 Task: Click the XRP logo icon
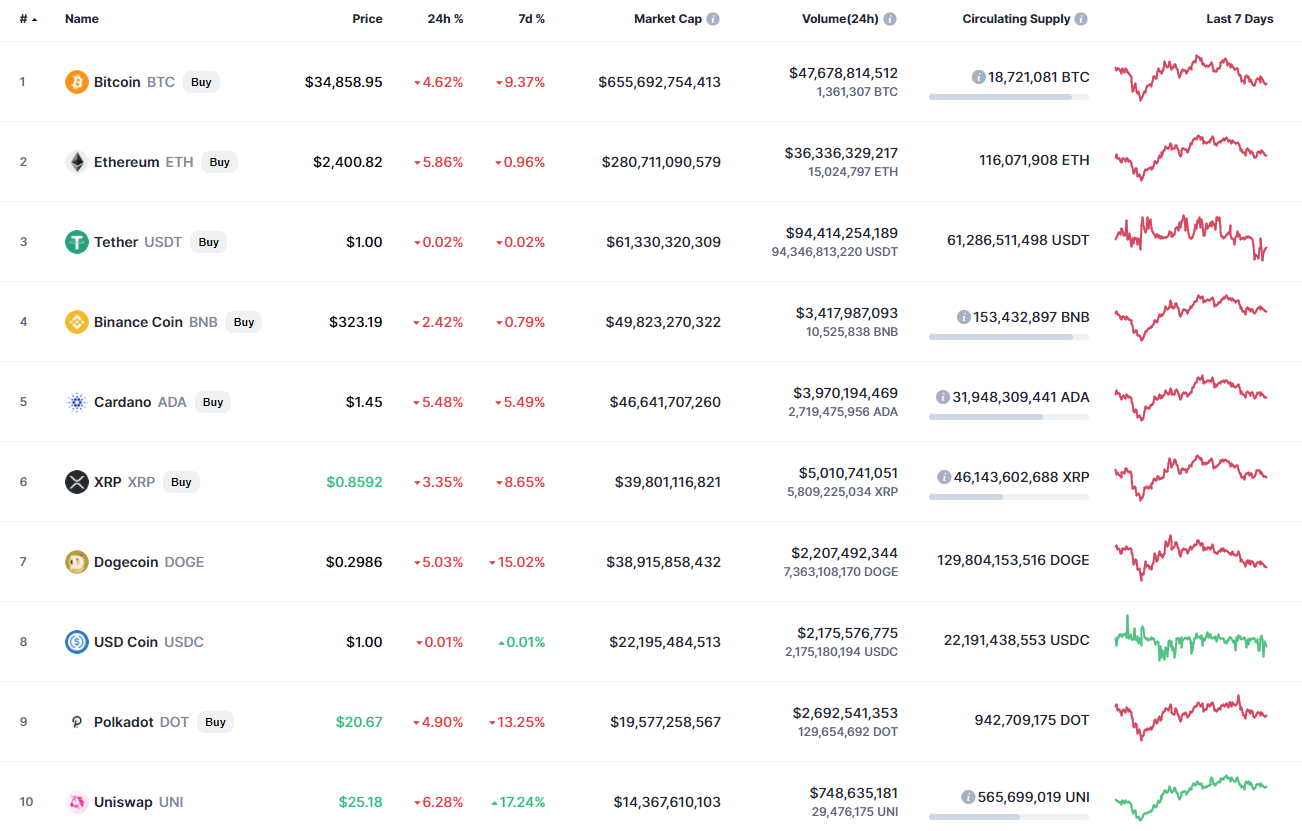coord(77,482)
